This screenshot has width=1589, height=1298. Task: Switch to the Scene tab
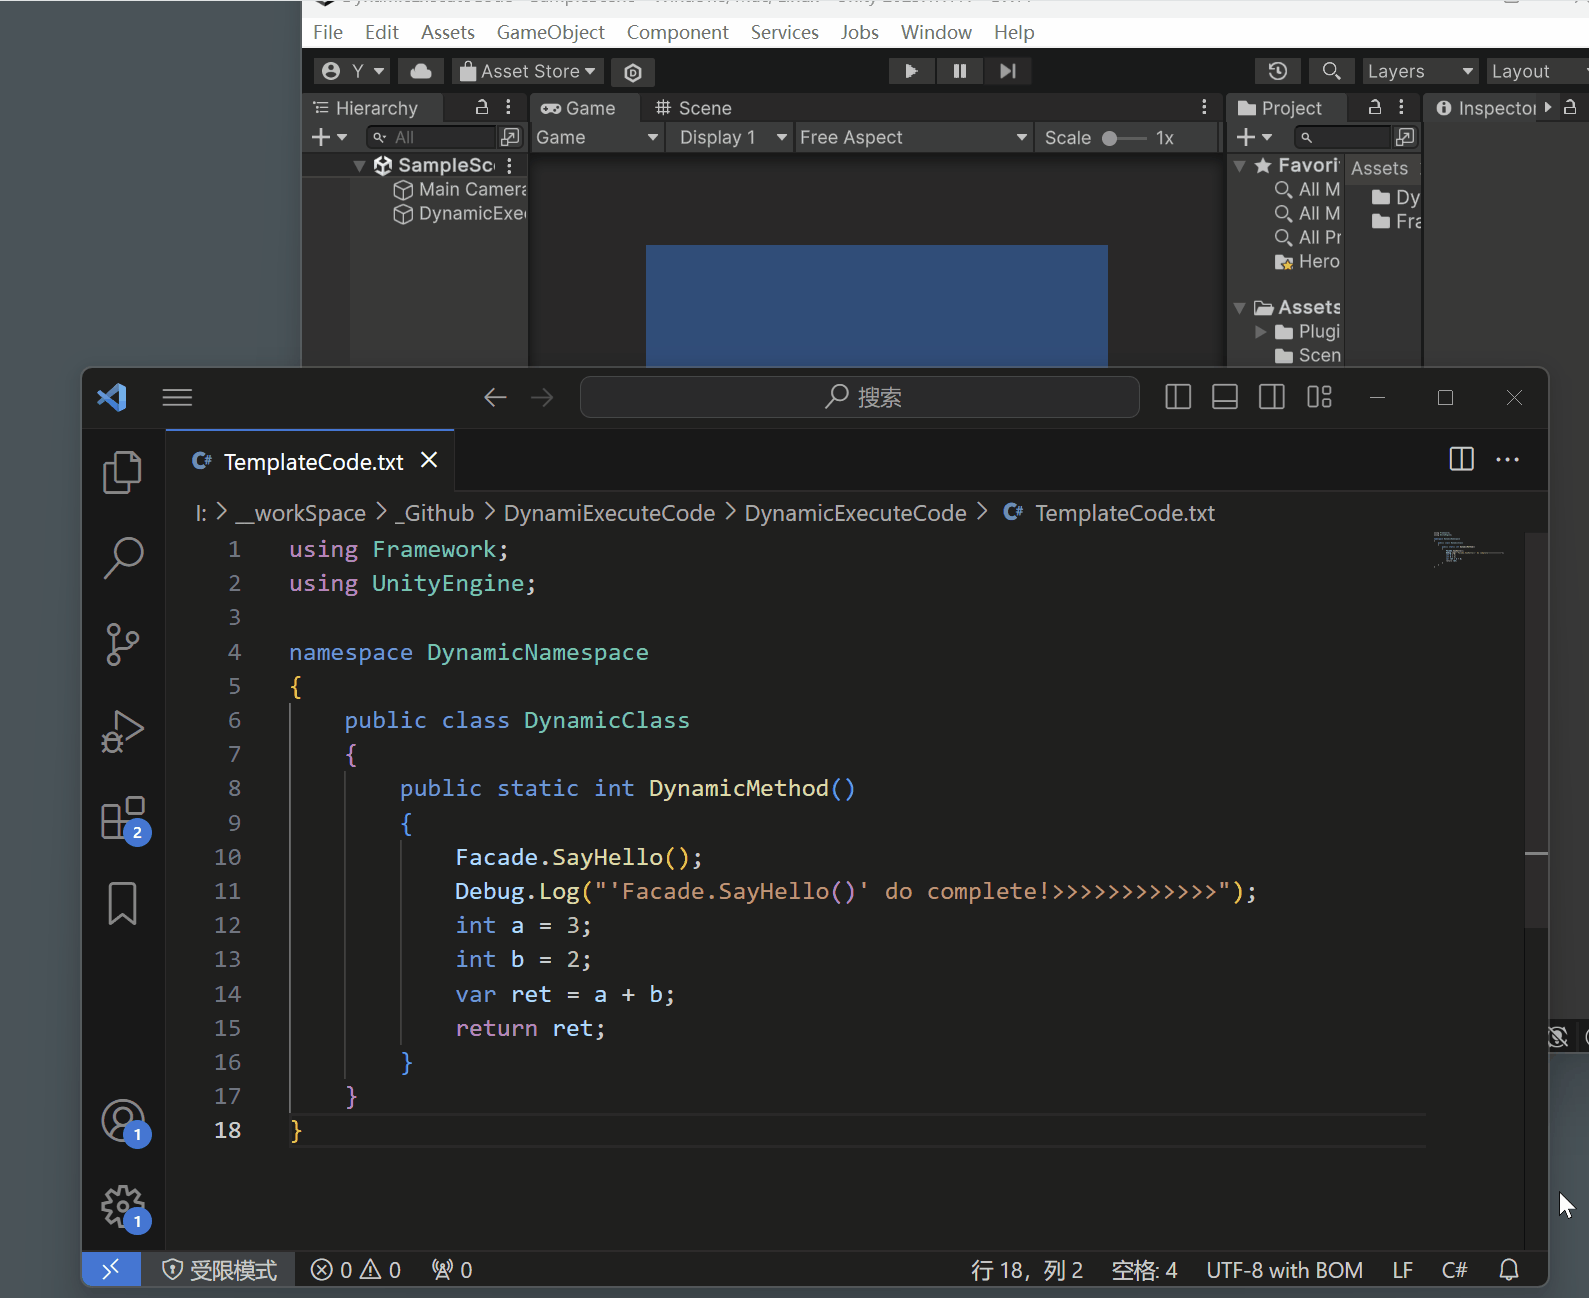[x=693, y=108]
